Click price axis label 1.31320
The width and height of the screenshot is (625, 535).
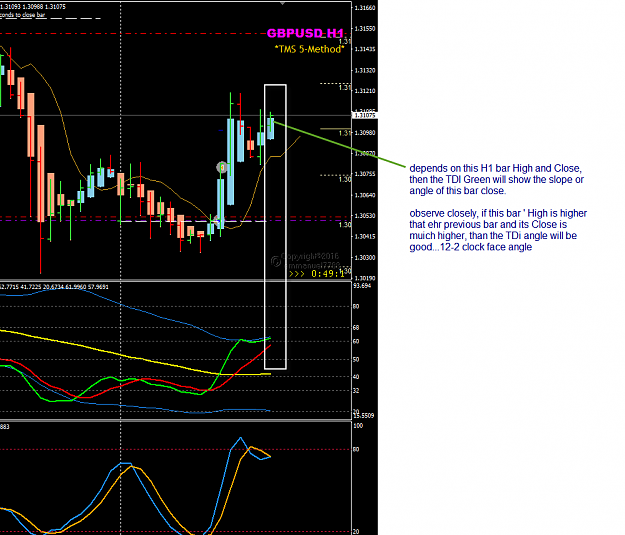(x=365, y=70)
